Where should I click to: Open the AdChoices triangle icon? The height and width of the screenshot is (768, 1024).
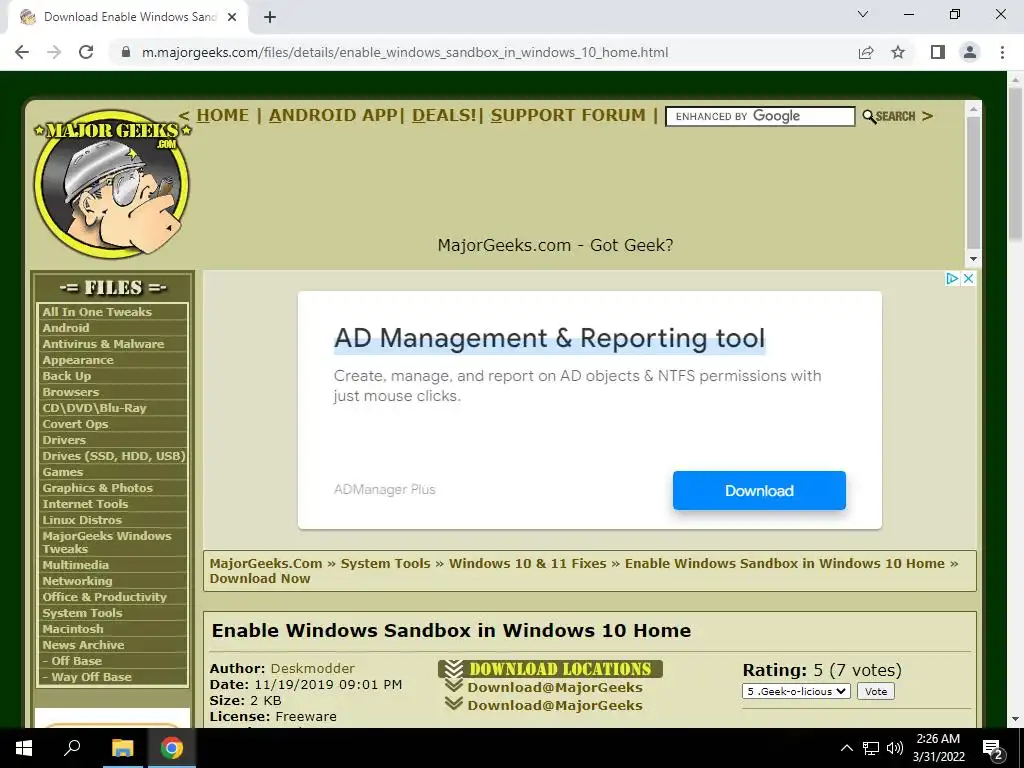(952, 279)
